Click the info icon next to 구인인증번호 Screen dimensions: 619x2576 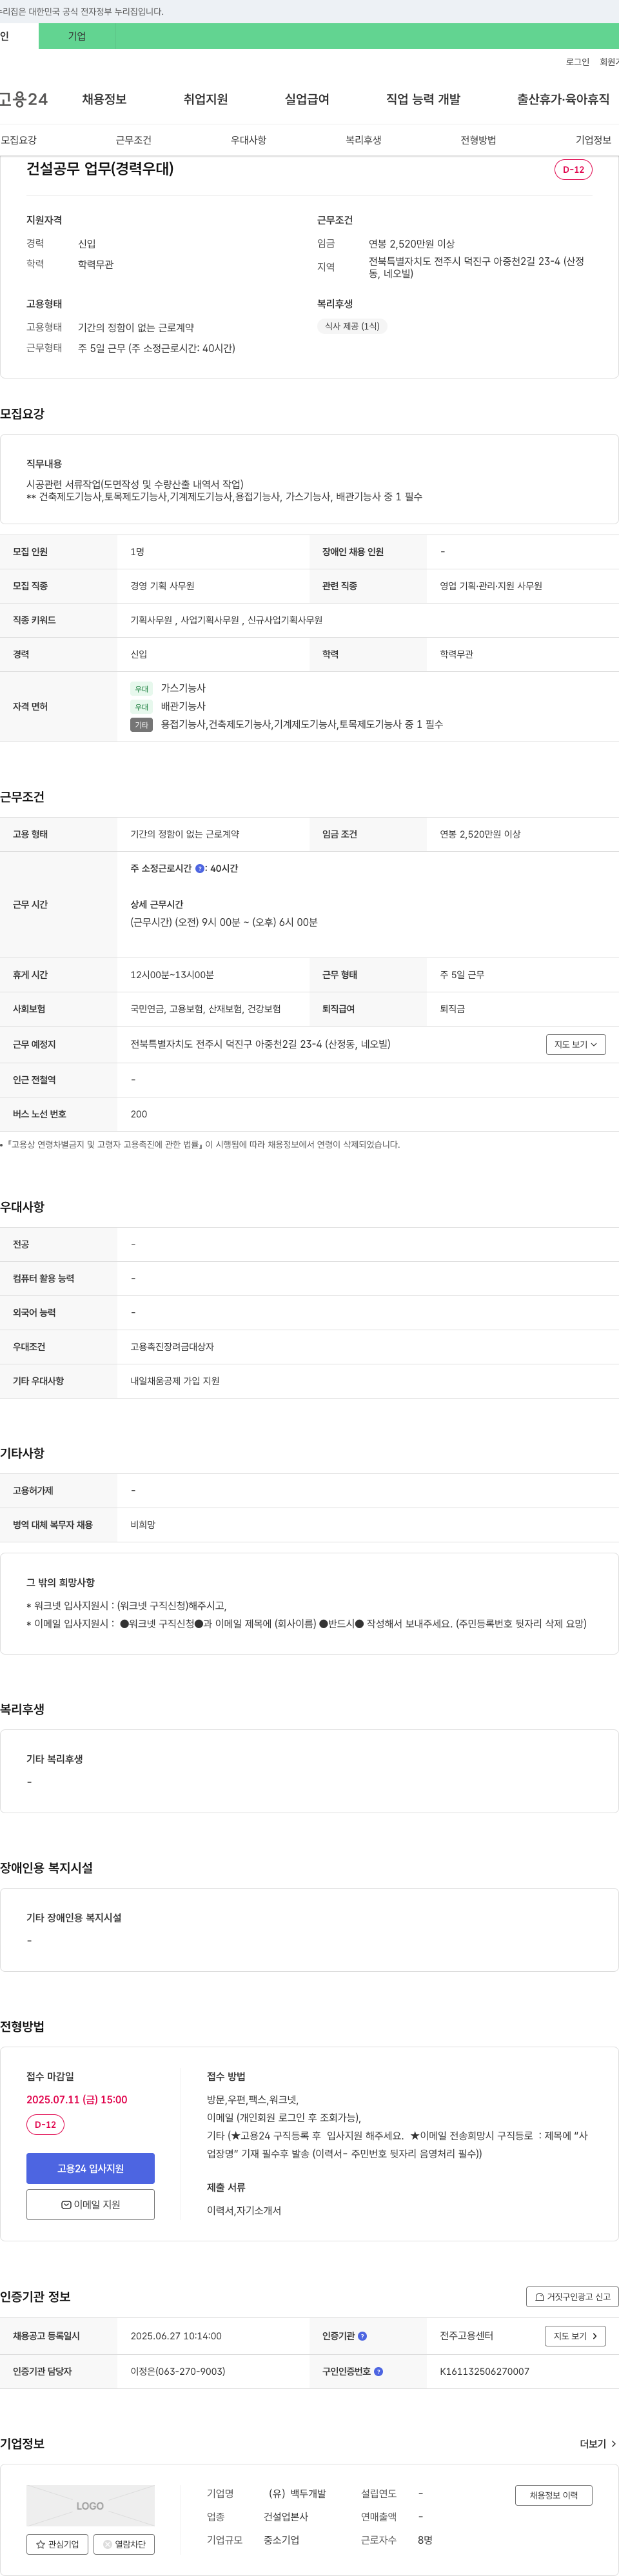pos(378,2371)
